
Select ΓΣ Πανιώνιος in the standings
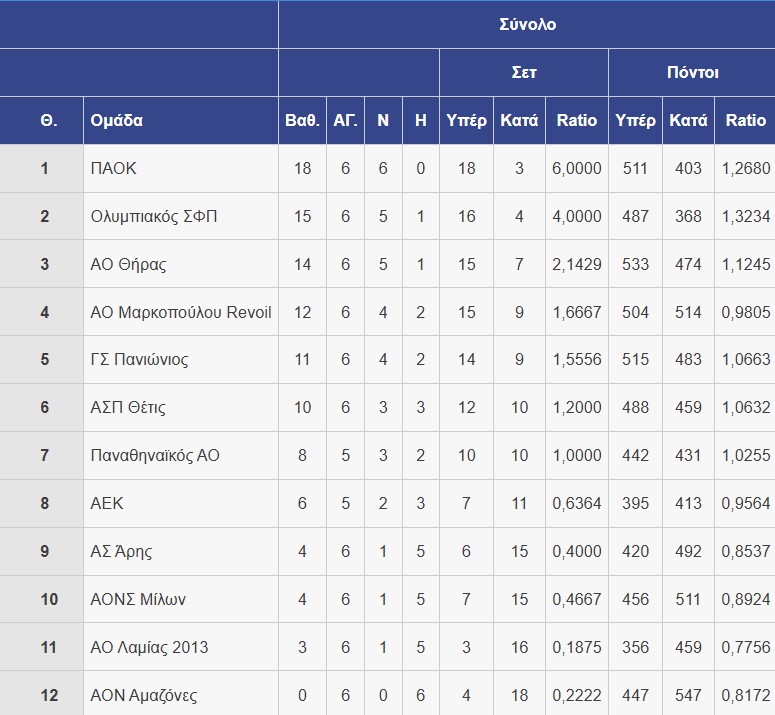tap(139, 360)
